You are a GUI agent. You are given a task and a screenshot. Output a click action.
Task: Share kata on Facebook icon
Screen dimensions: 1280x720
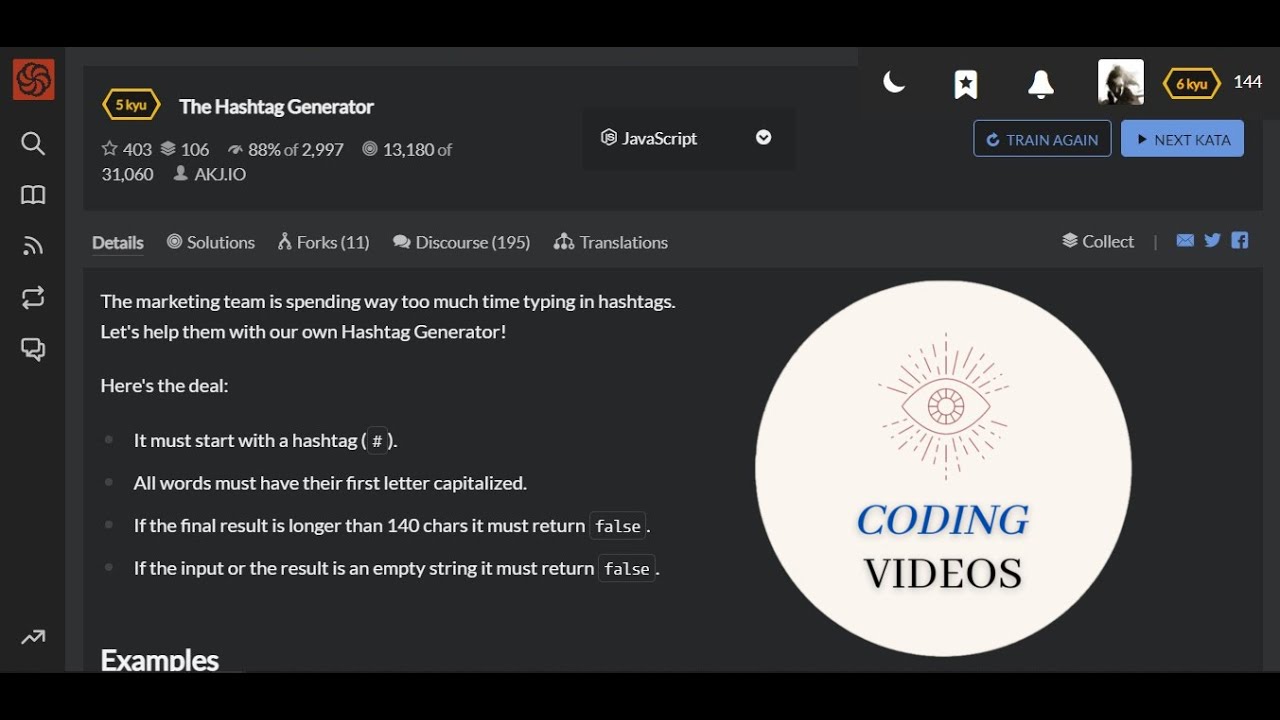coord(1240,240)
